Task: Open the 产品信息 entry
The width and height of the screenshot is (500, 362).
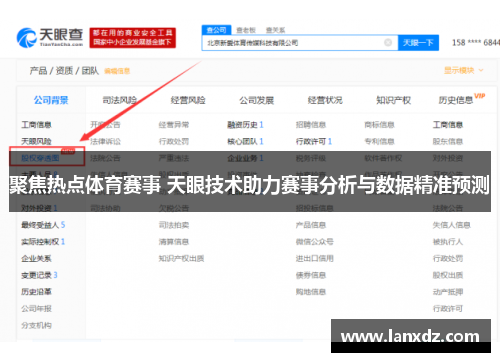Action: click(x=311, y=225)
